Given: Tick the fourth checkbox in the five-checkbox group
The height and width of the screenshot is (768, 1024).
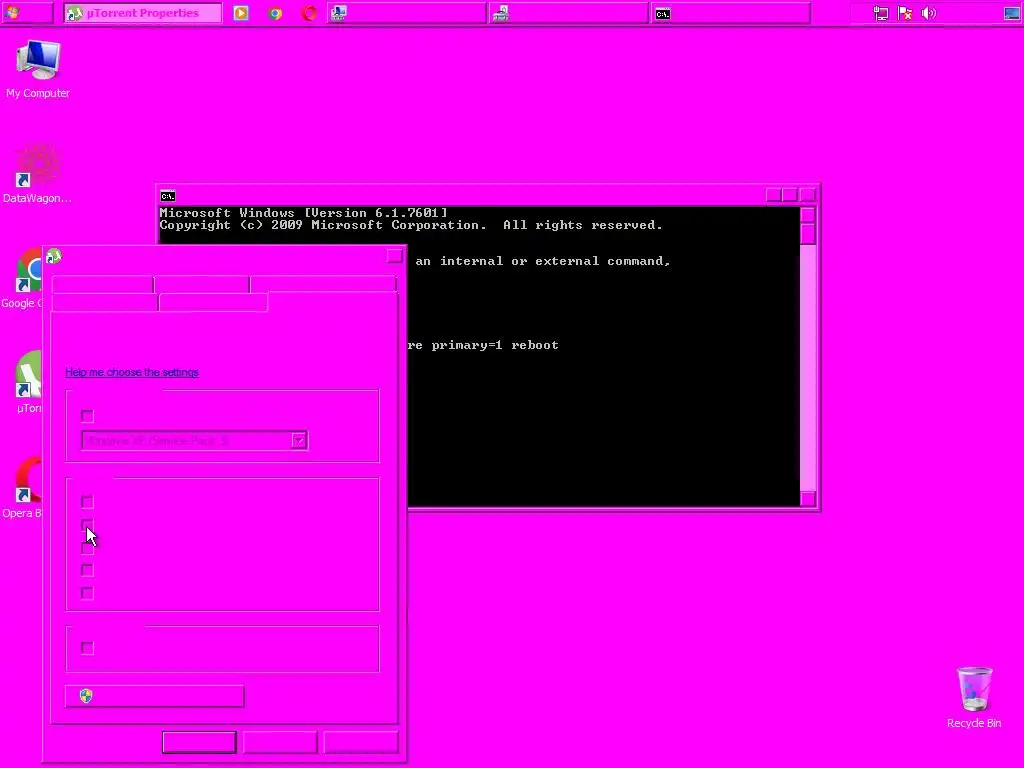Looking at the screenshot, I should [x=88, y=570].
